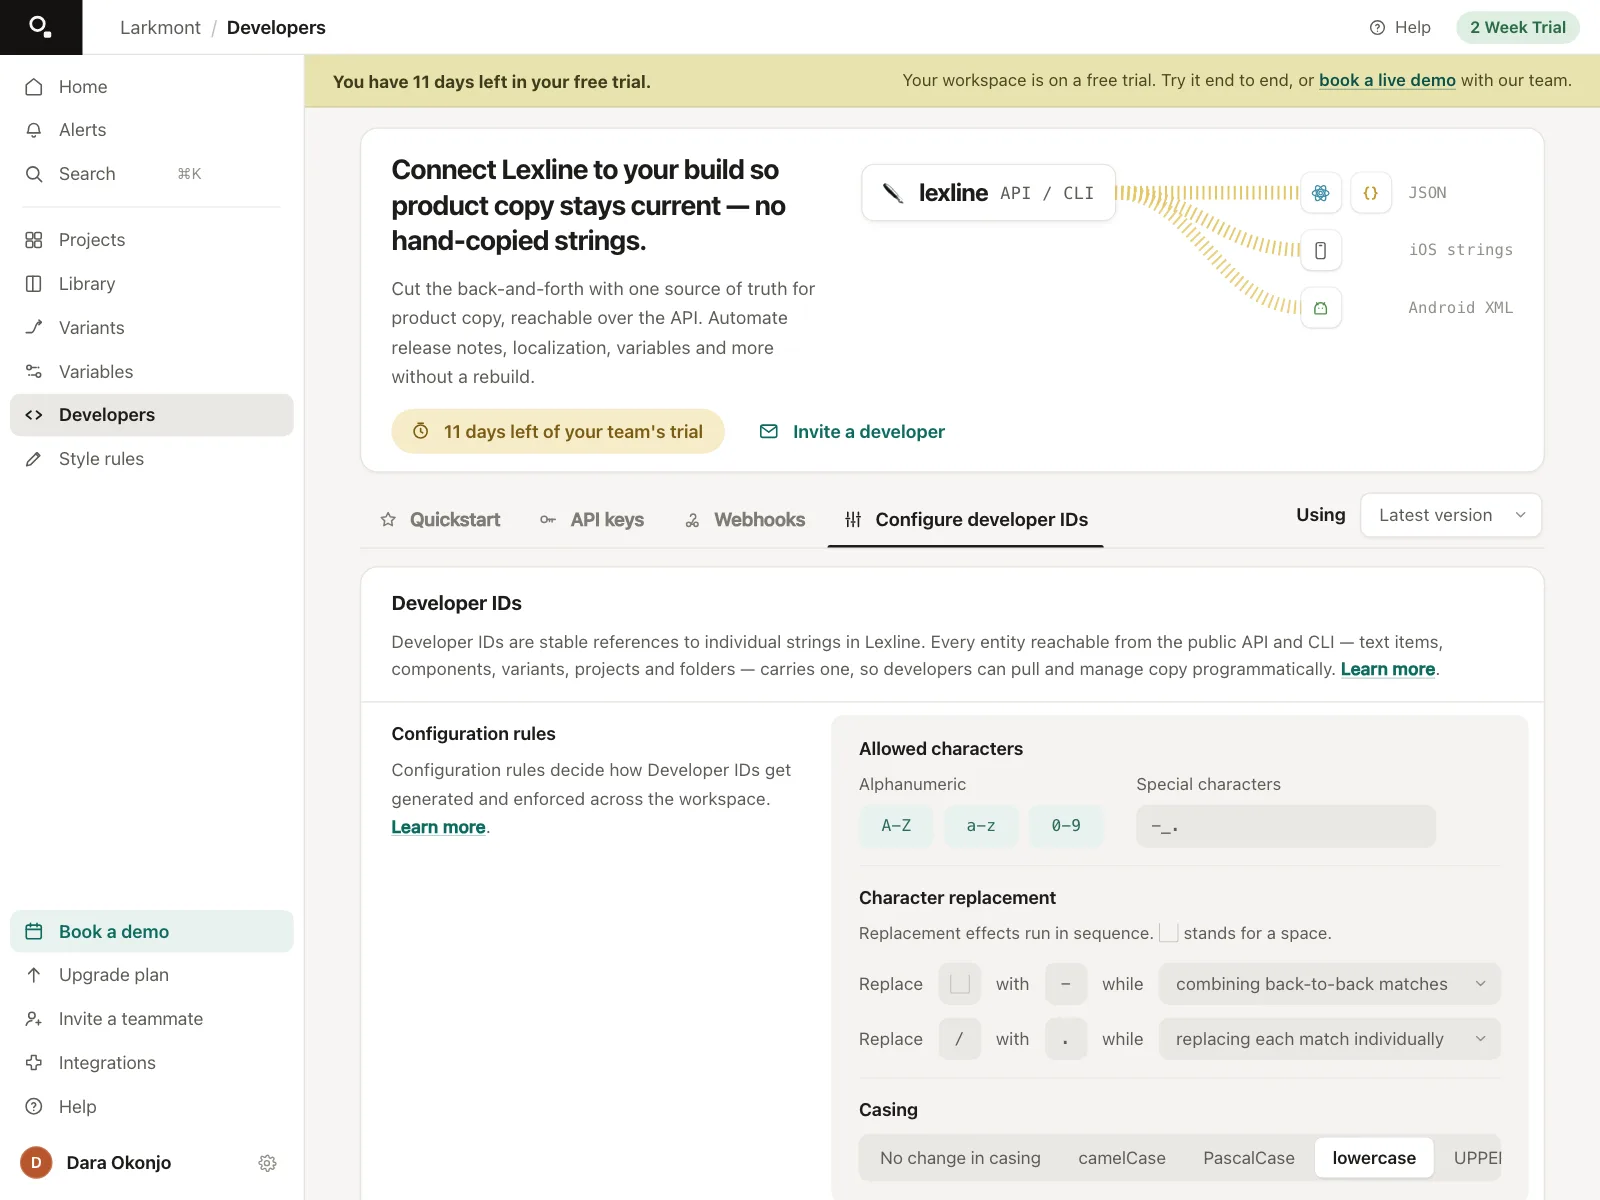Toggle the A–Z uppercase characters chip
The width and height of the screenshot is (1600, 1200).
point(896,826)
